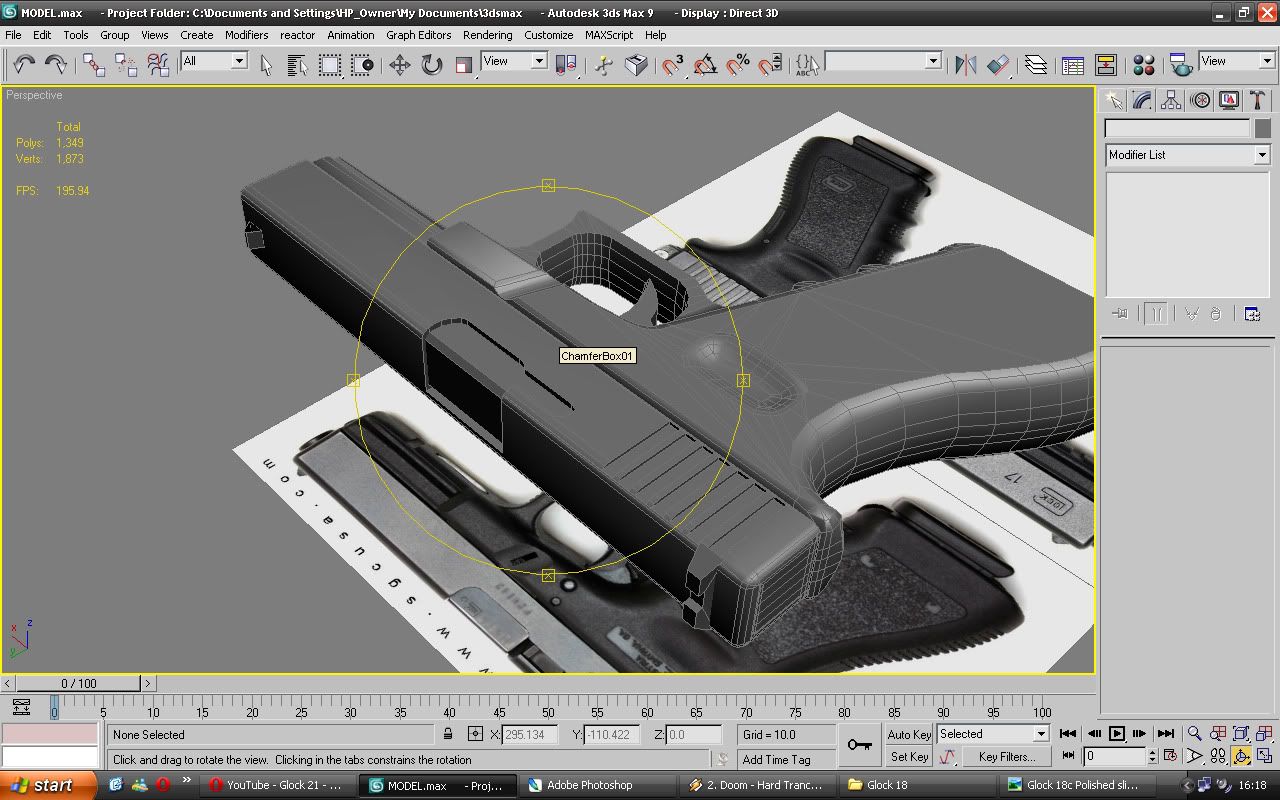Open the Selected key filter dropdown
This screenshot has height=800, width=1280.
(x=992, y=734)
